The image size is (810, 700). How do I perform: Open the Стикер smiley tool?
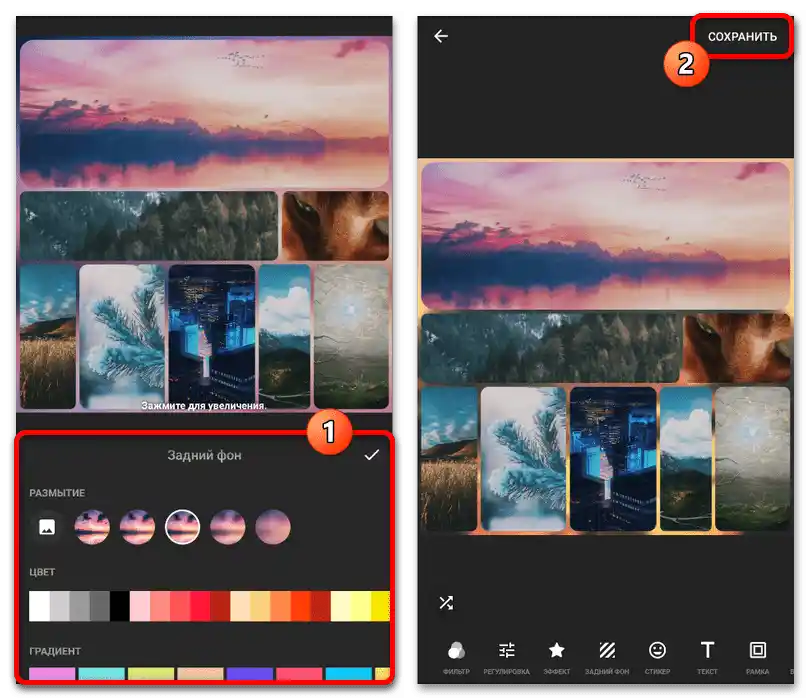[x=657, y=657]
